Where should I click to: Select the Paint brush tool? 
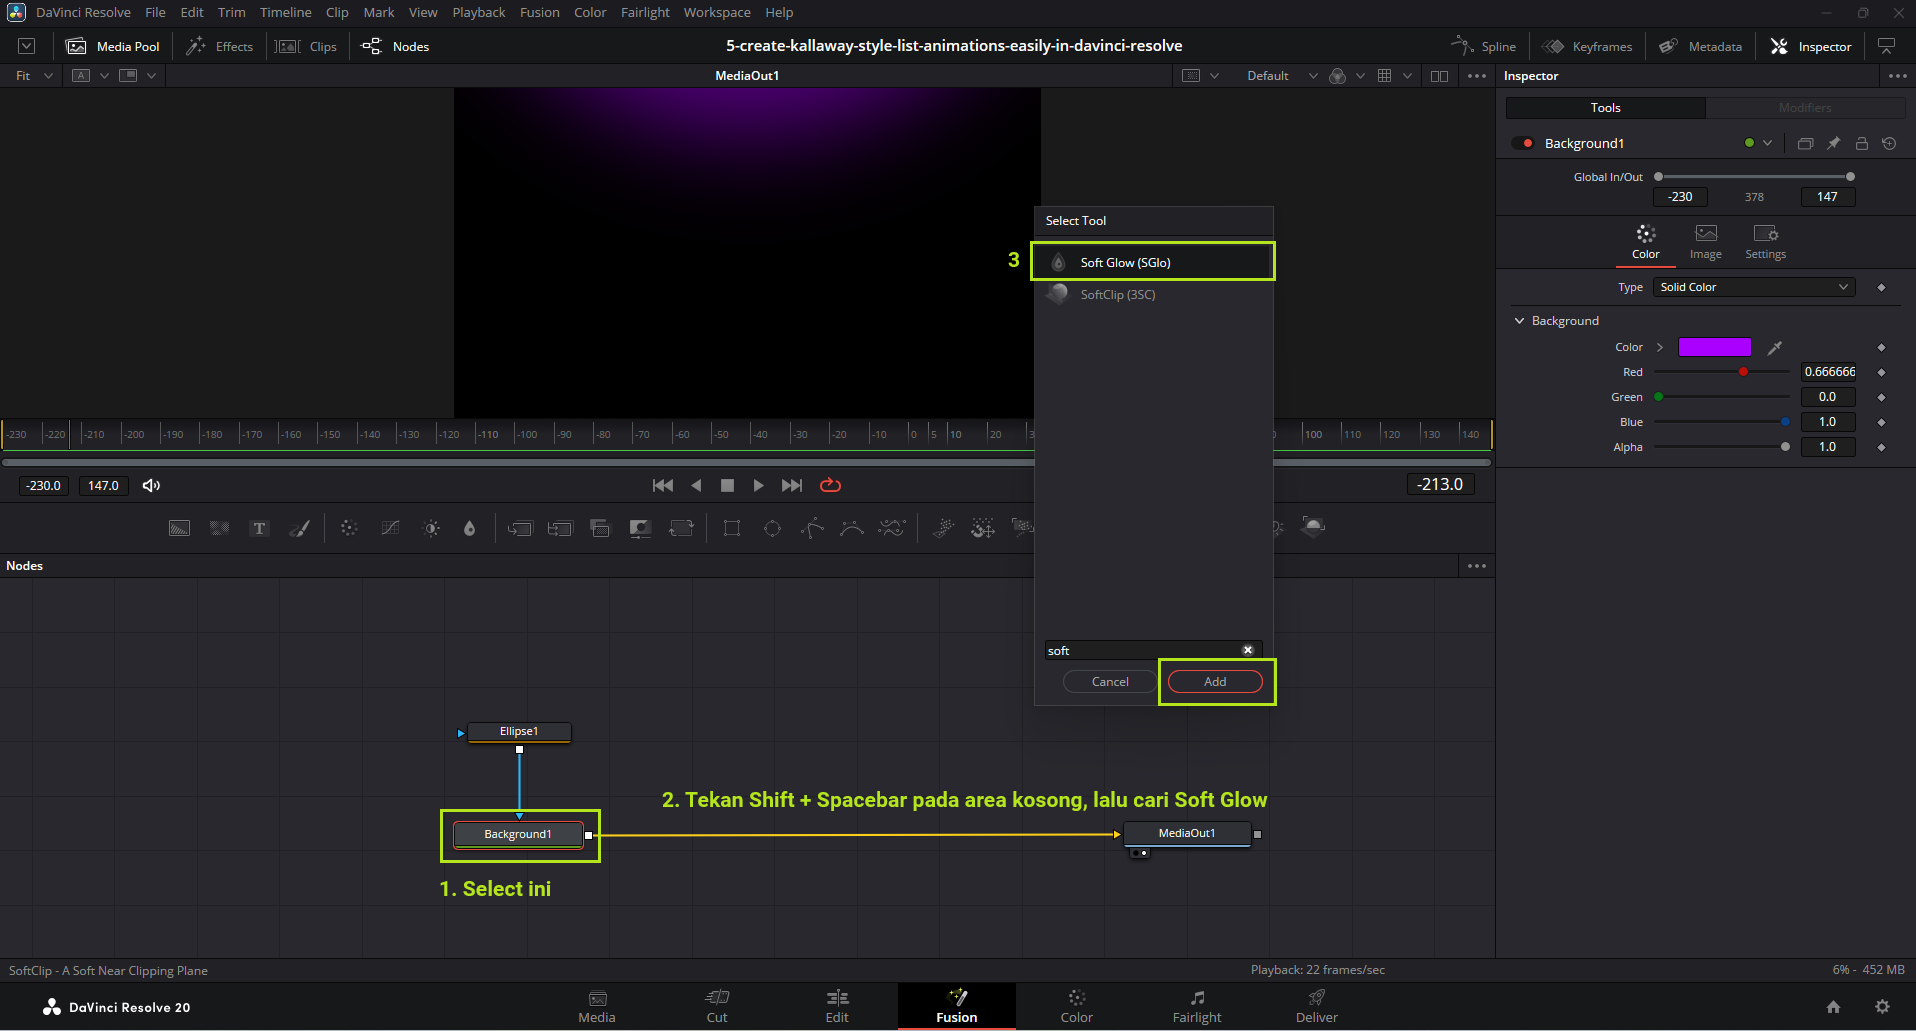click(300, 528)
